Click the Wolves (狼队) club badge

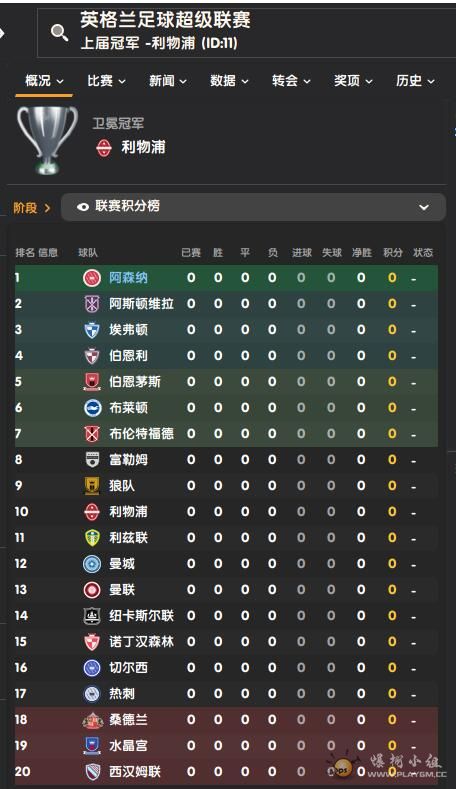tap(92, 486)
